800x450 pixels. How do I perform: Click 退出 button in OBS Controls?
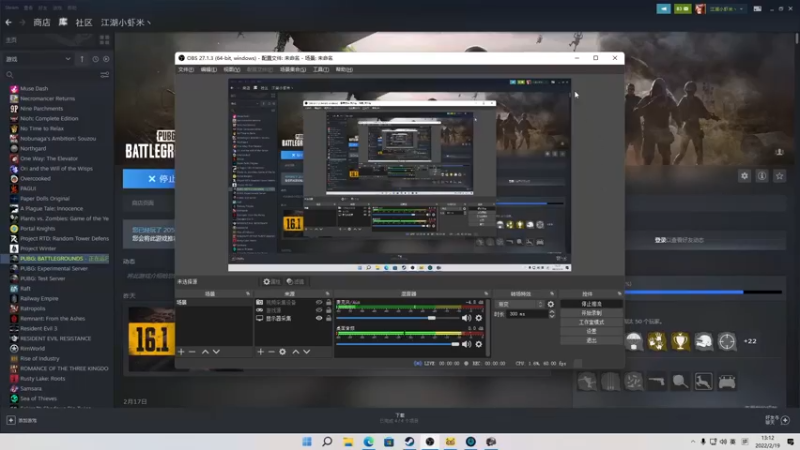pos(591,340)
